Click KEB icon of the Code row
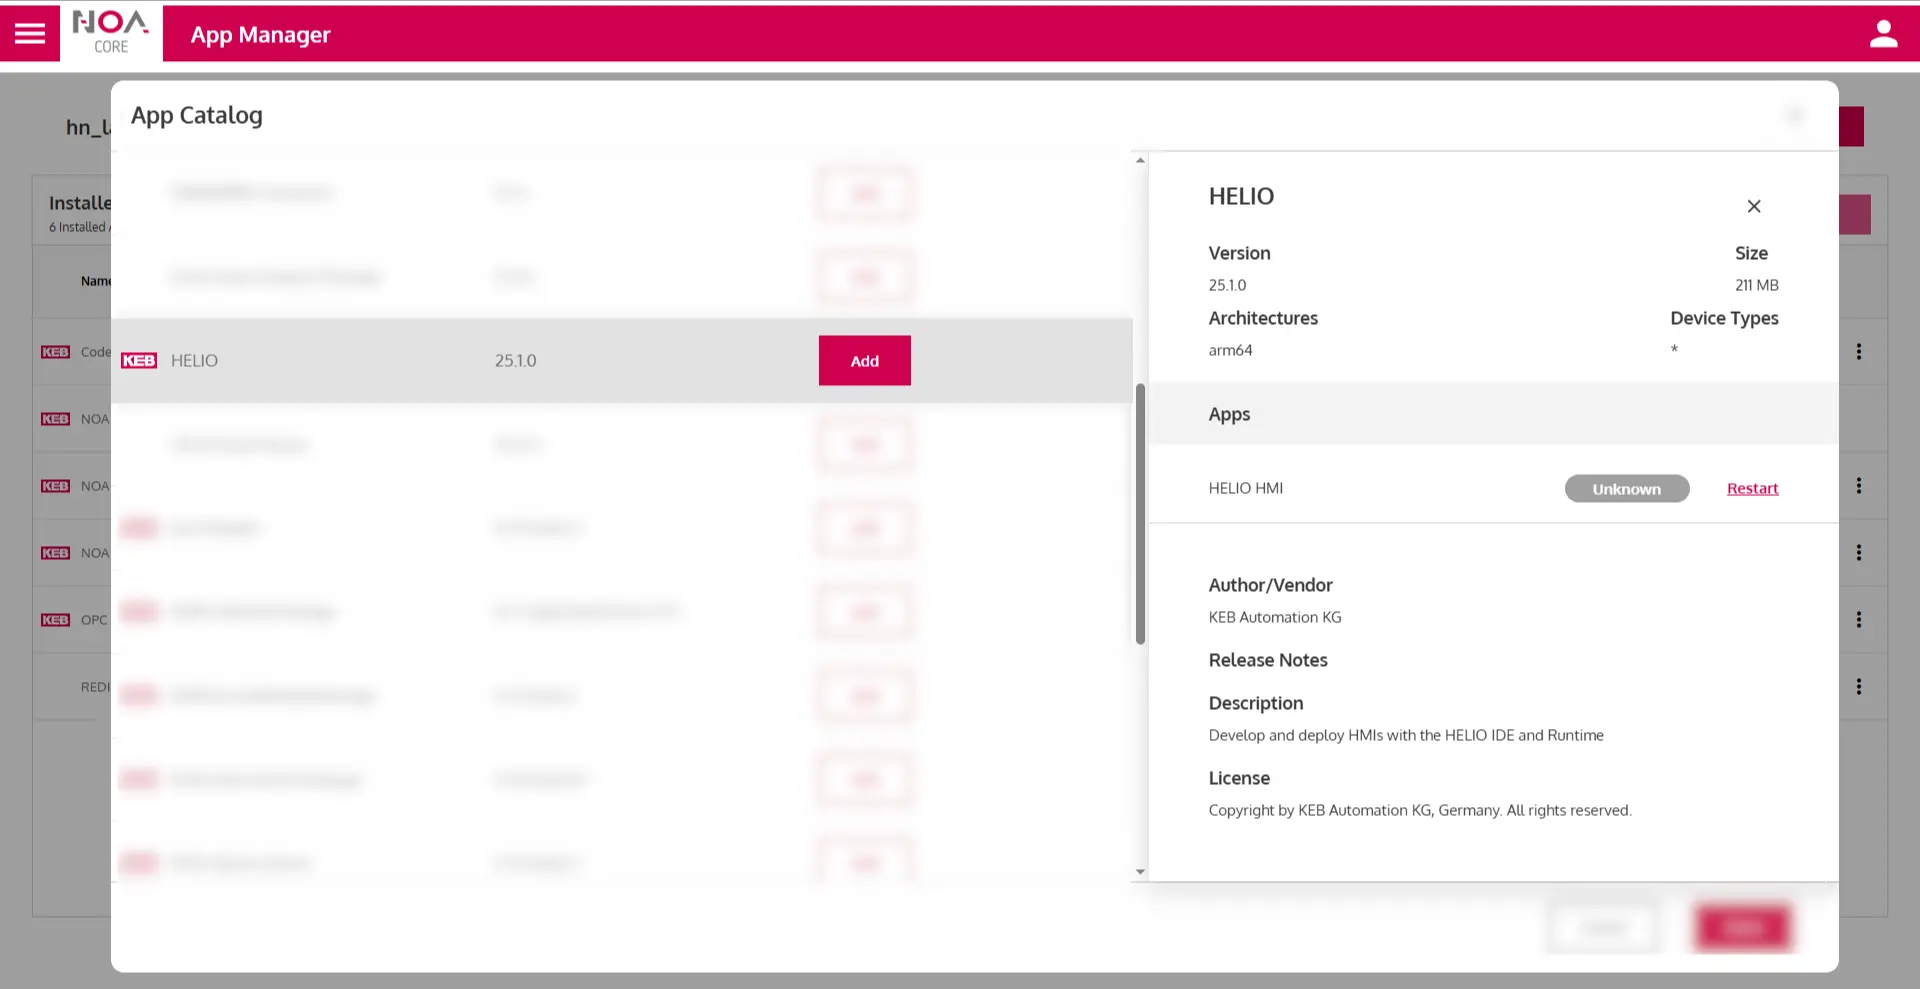 [55, 352]
